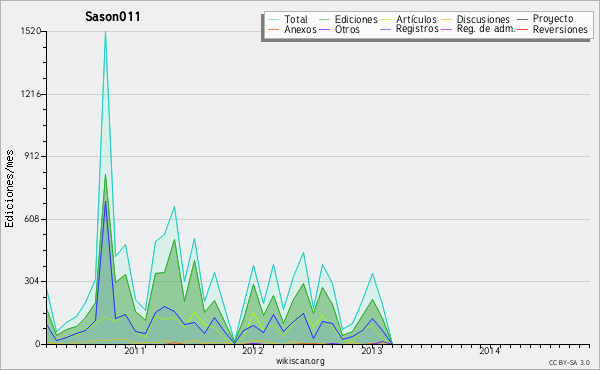This screenshot has width=600, height=370.
Task: Select the Ediciones legend entry
Action: point(348,19)
